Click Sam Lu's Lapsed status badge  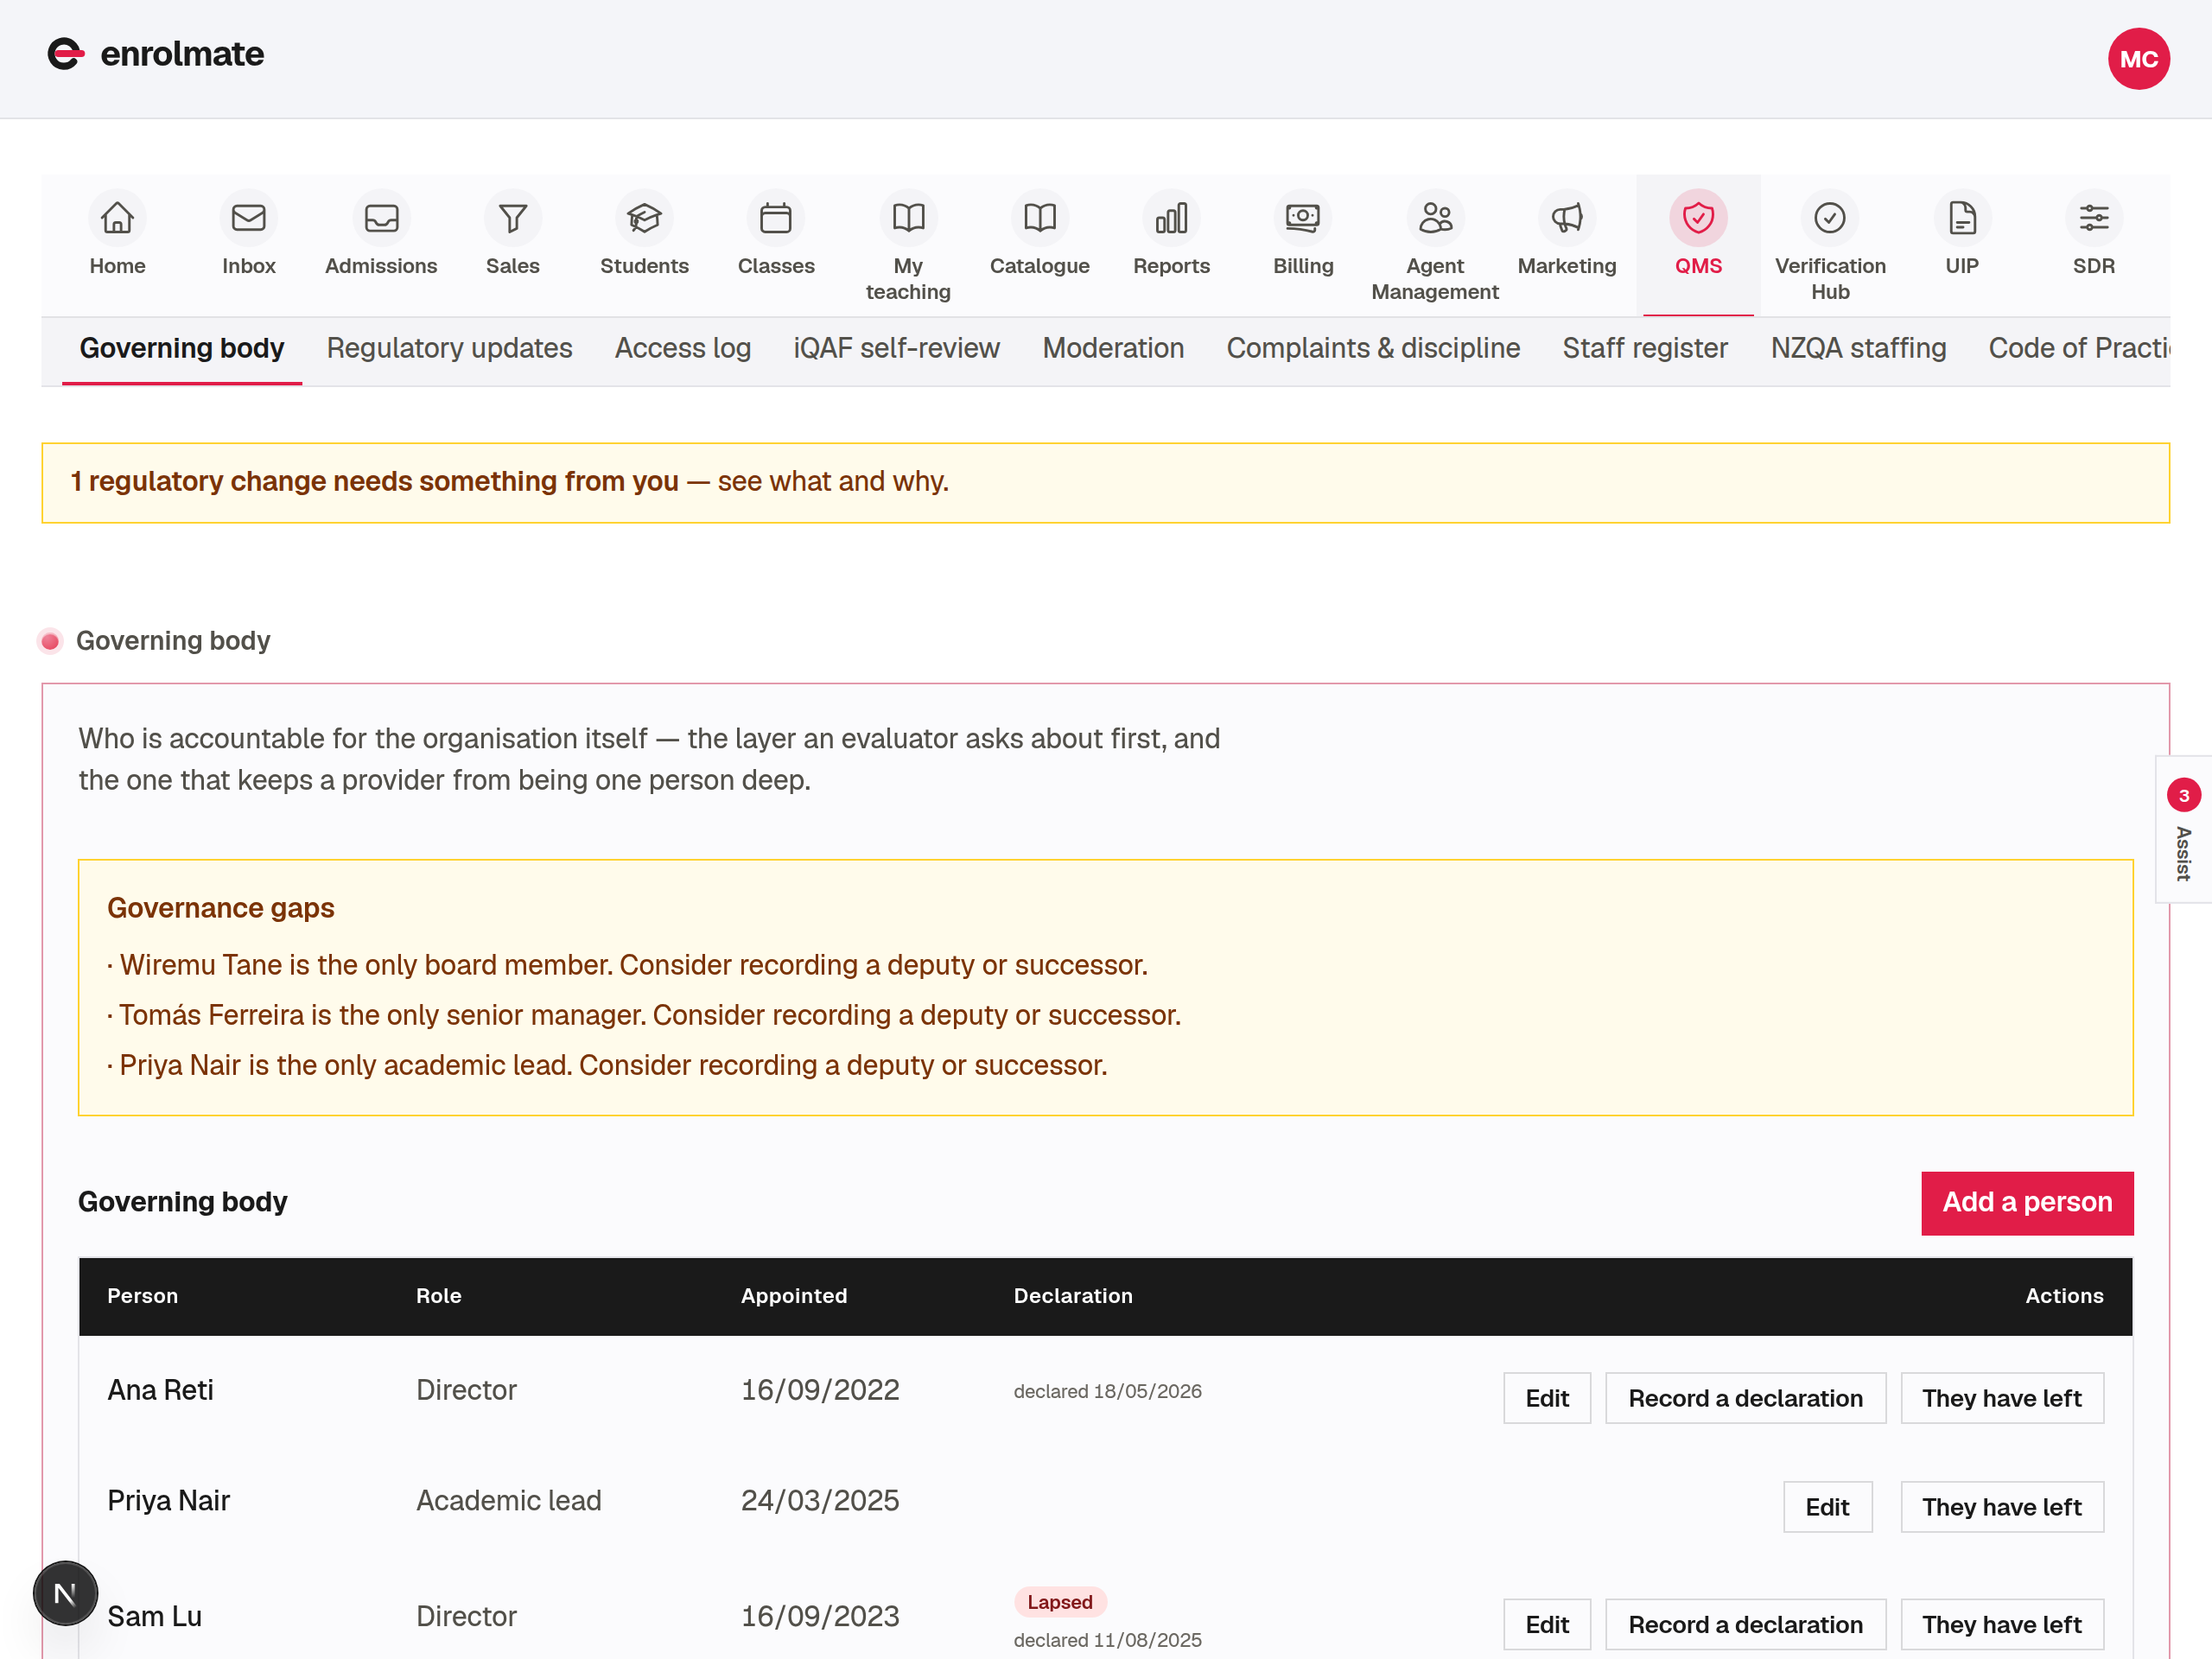click(1060, 1602)
